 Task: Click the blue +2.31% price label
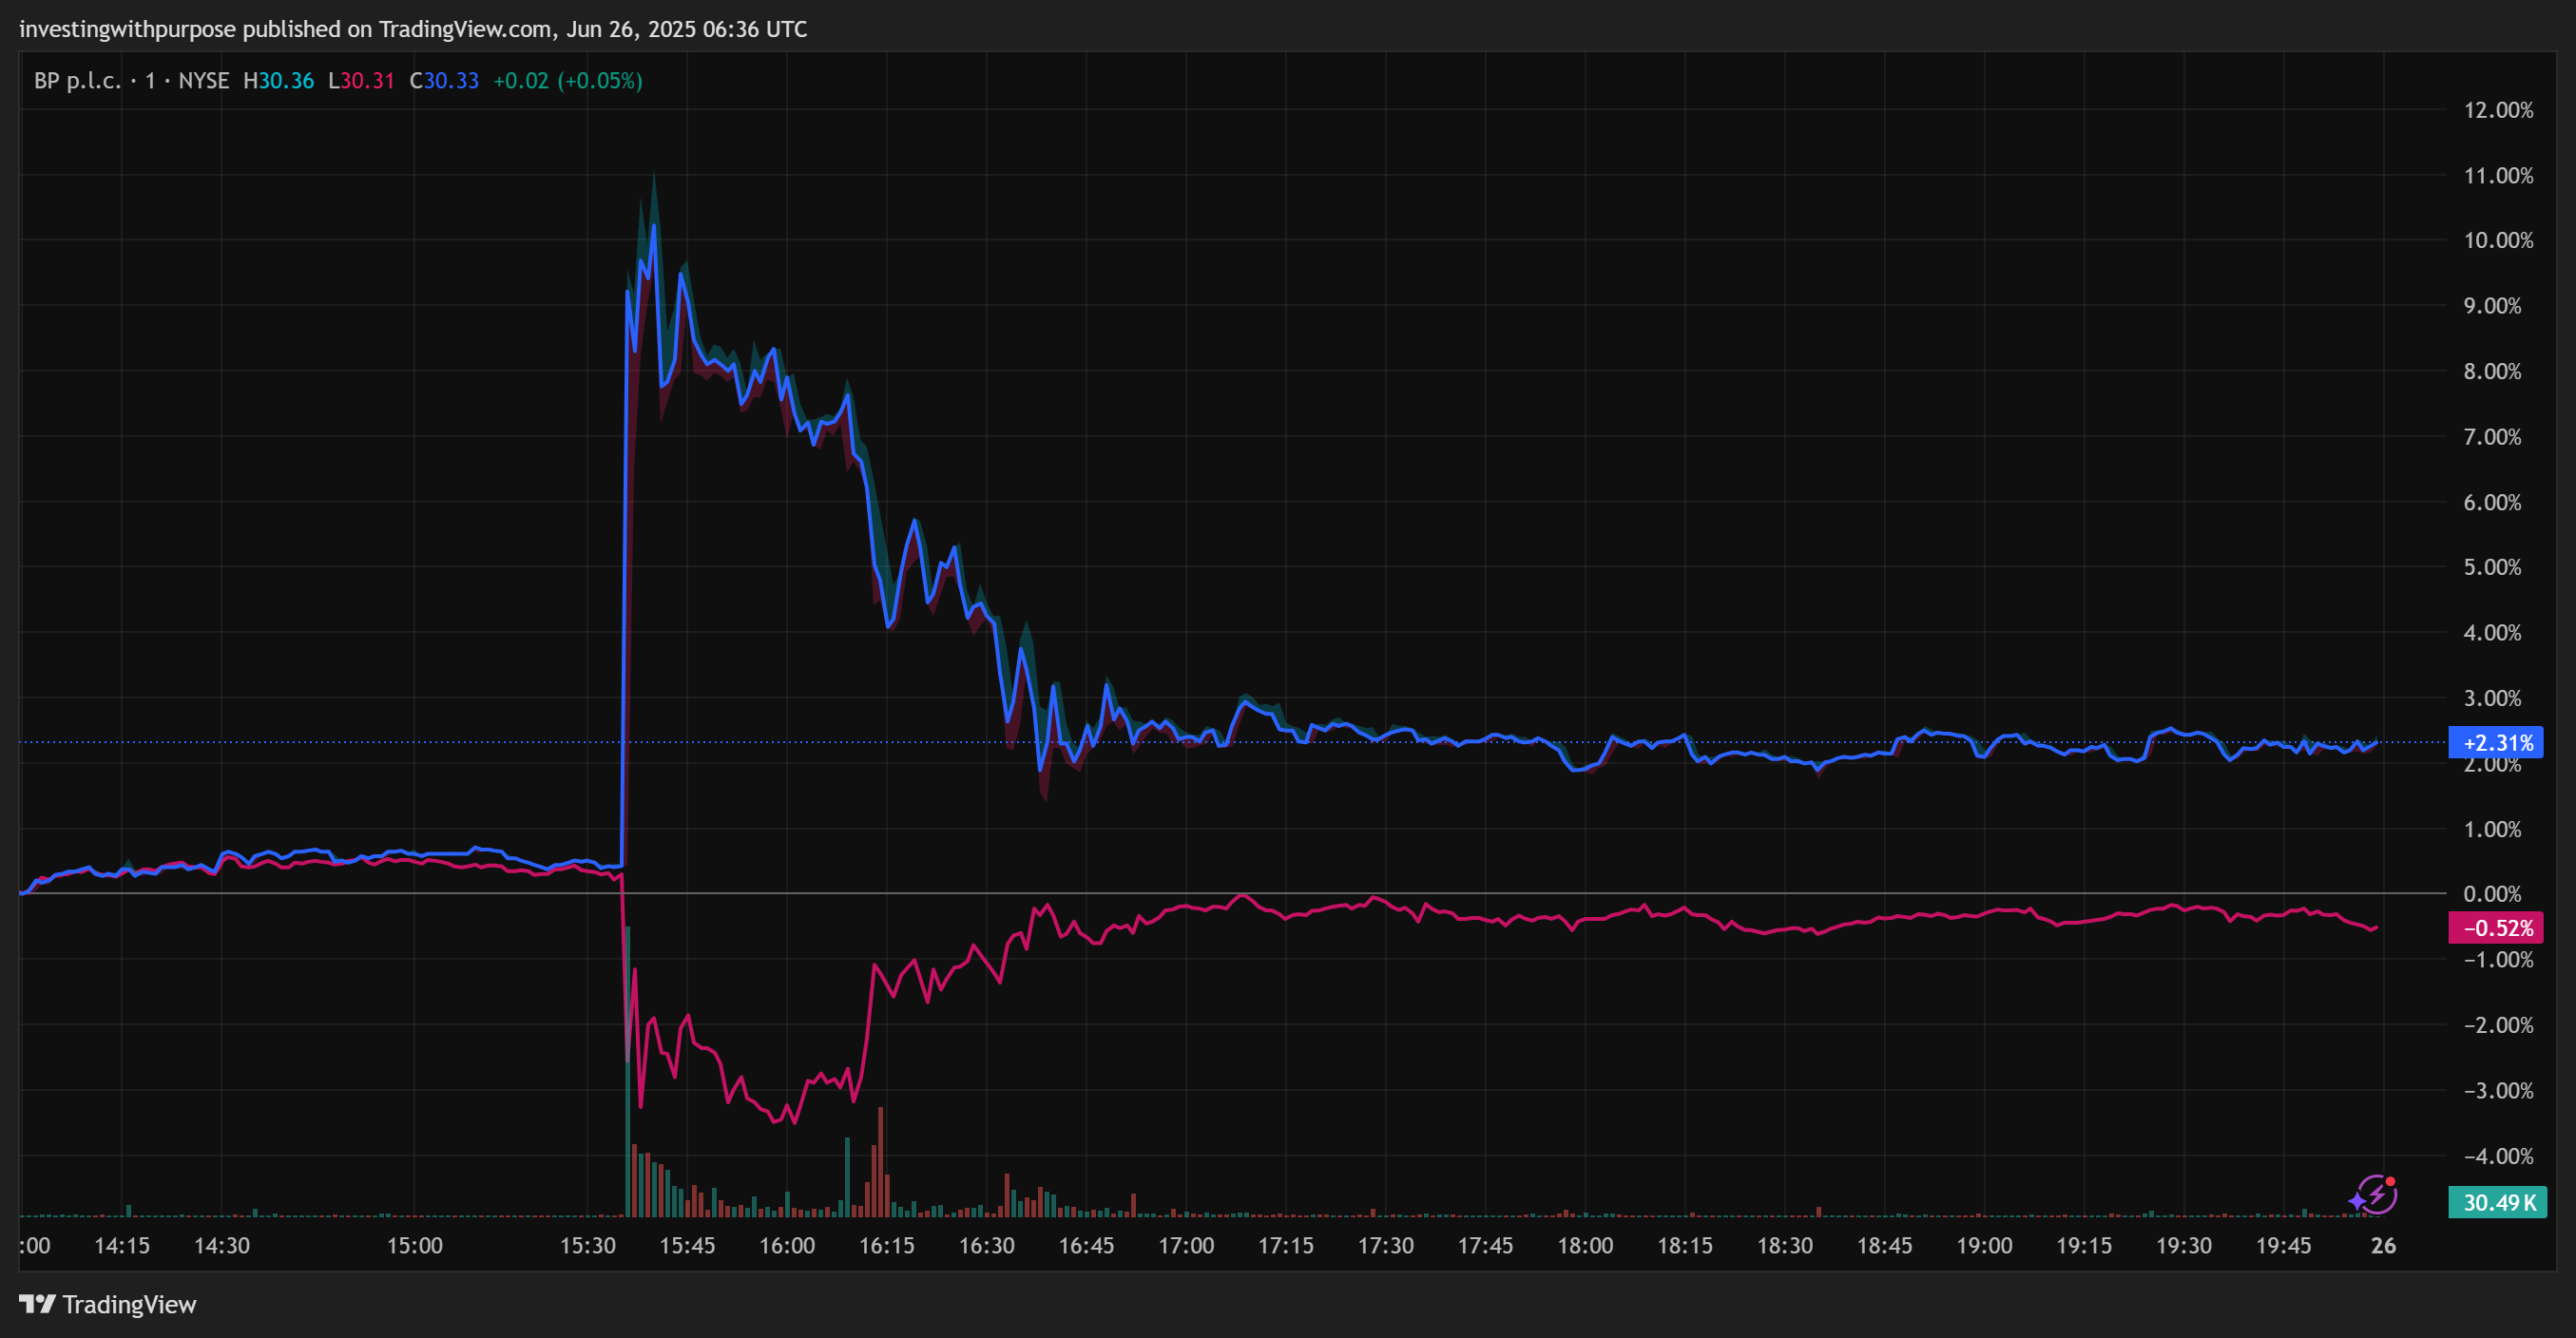pos(2496,743)
